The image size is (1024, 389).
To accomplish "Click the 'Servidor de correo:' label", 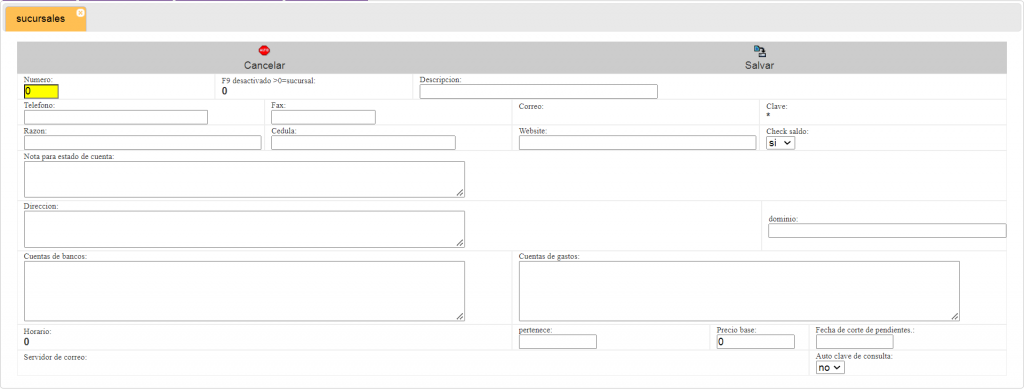I will 56,358.
